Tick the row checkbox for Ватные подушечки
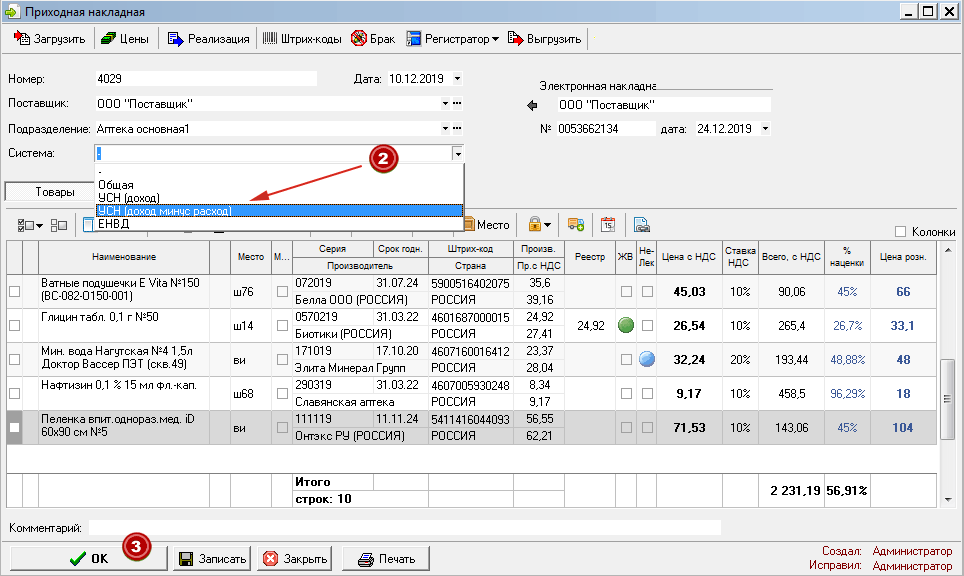Screen dimensions: 964x576 click(15, 291)
